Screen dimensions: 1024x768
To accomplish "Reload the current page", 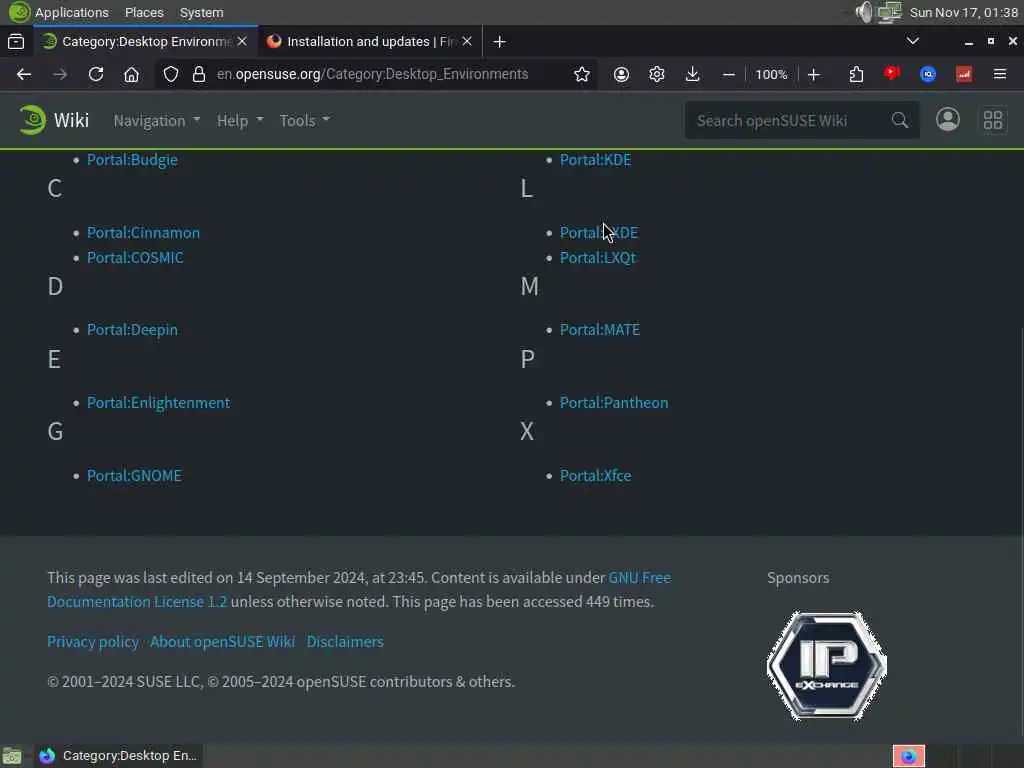I will pos(96,74).
